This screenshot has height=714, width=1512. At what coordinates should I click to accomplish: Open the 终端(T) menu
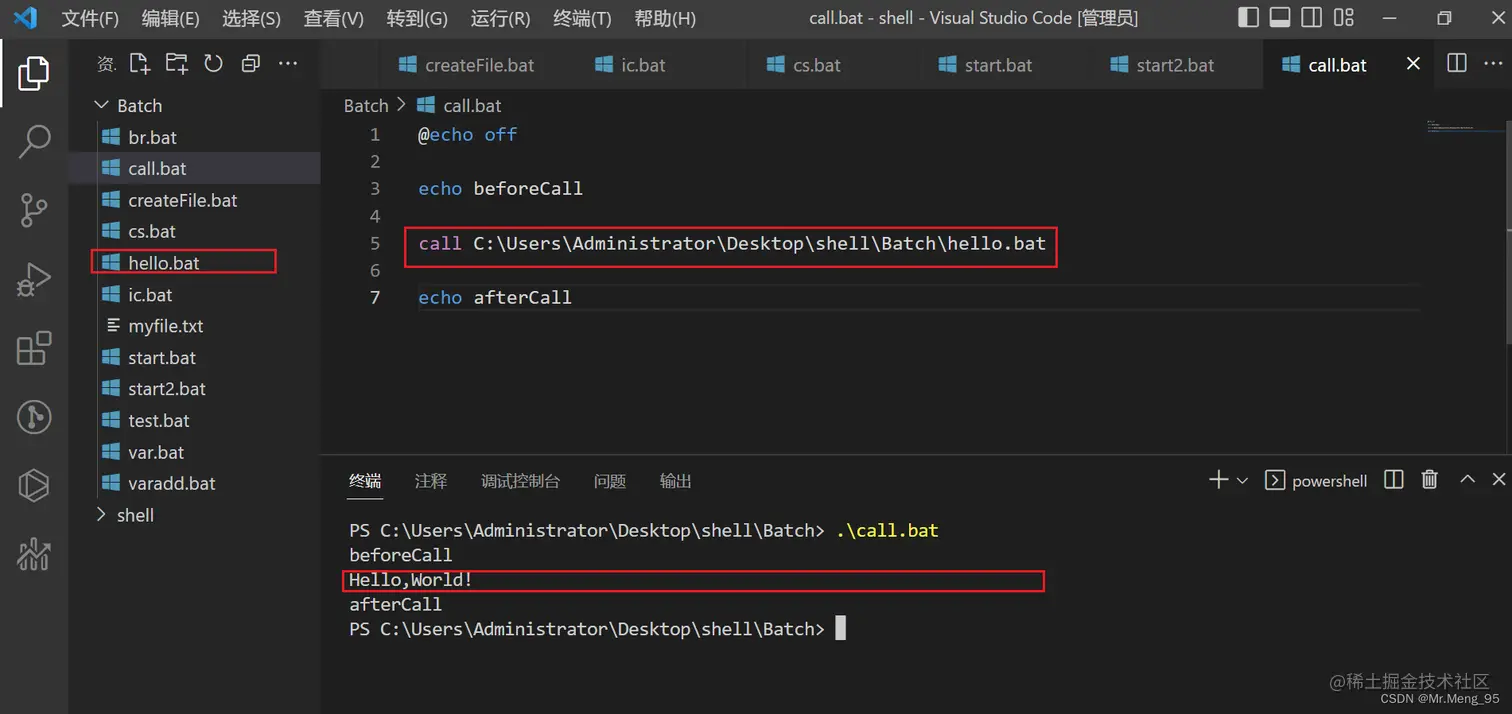582,19
